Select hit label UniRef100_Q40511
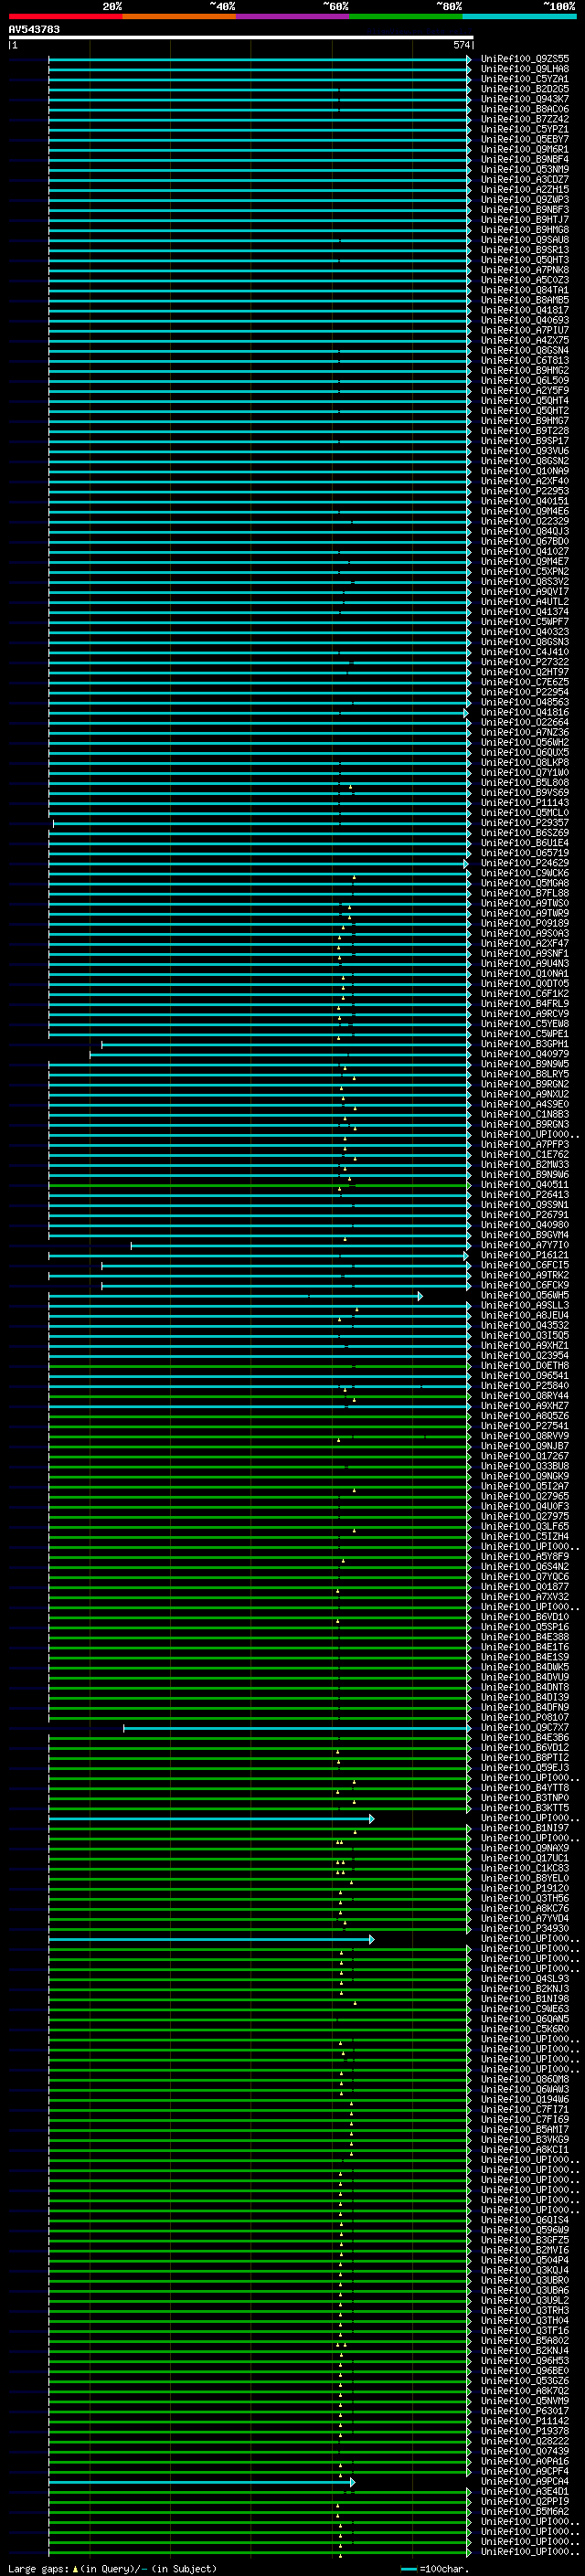This screenshot has width=585, height=2576. tap(525, 1185)
